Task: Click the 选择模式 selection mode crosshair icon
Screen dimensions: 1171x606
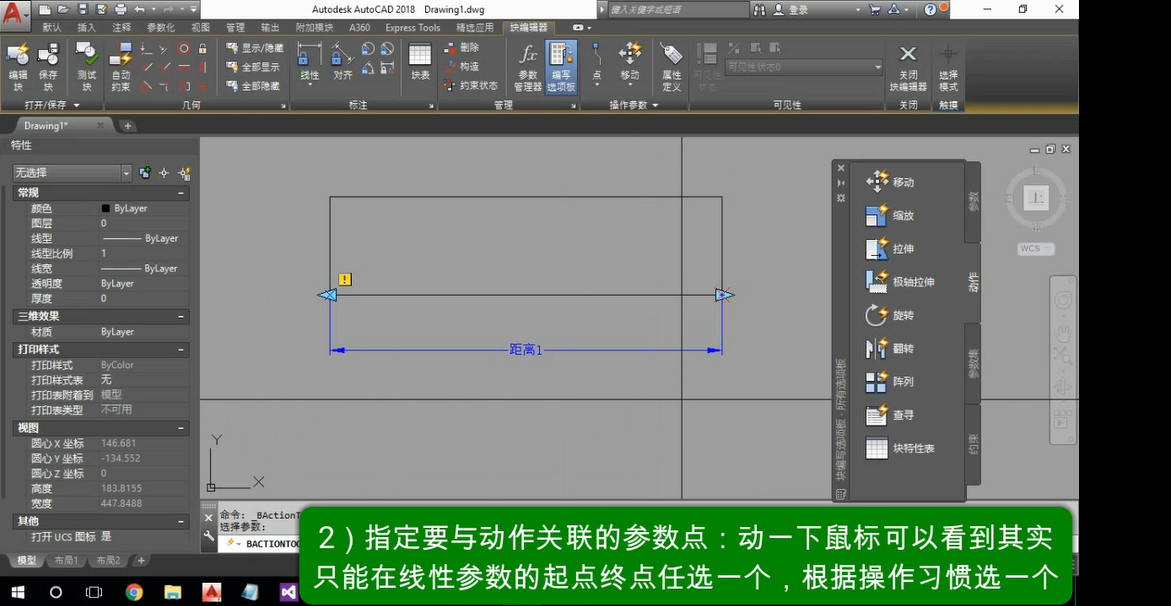Action: point(948,67)
